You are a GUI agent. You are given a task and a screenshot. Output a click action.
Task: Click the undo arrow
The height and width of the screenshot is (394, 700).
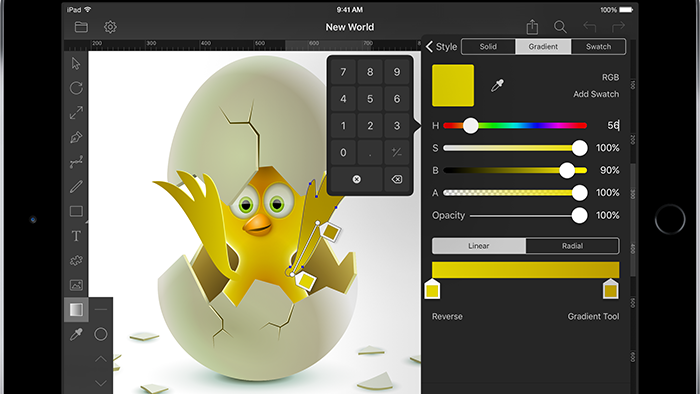pyautogui.click(x=590, y=27)
